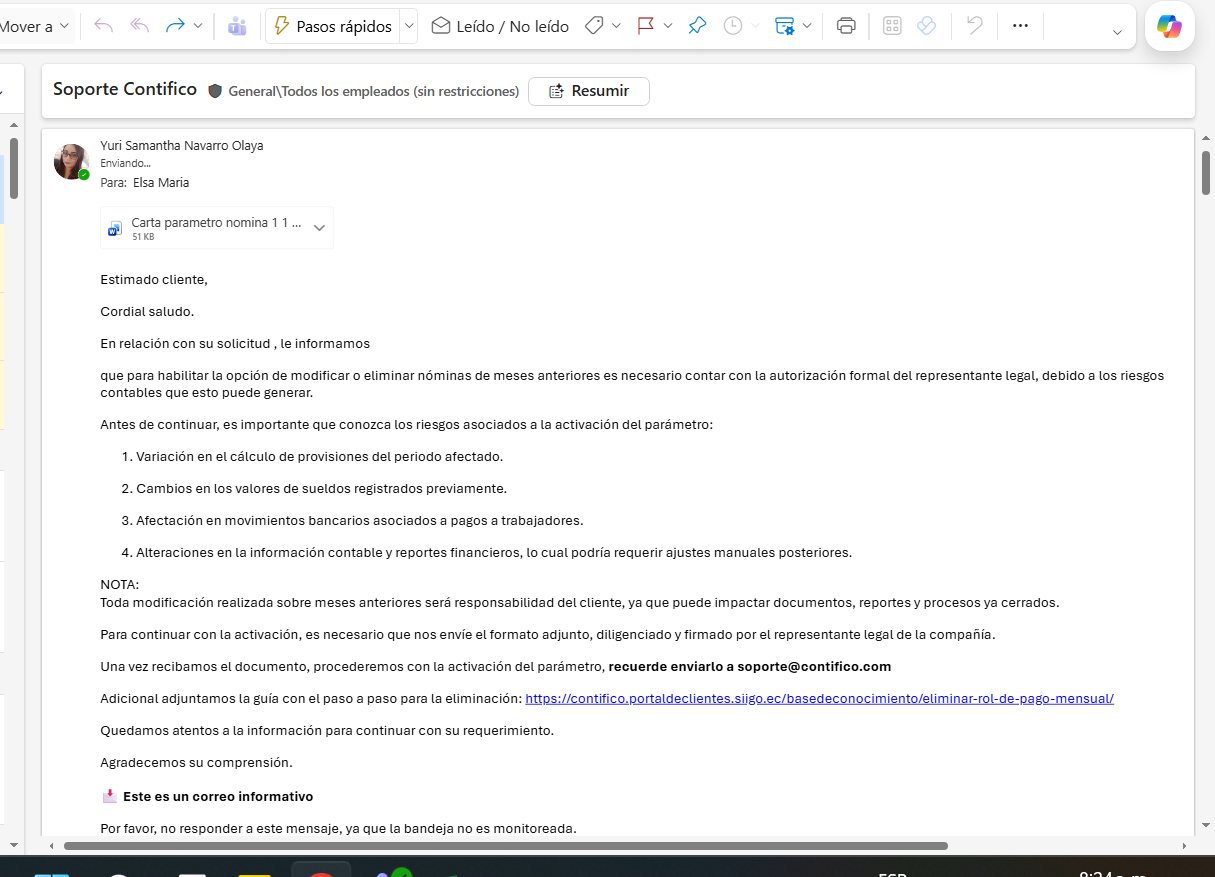The image size is (1215, 877).
Task: Click the Reply all double-arrow icon
Action: [x=139, y=26]
